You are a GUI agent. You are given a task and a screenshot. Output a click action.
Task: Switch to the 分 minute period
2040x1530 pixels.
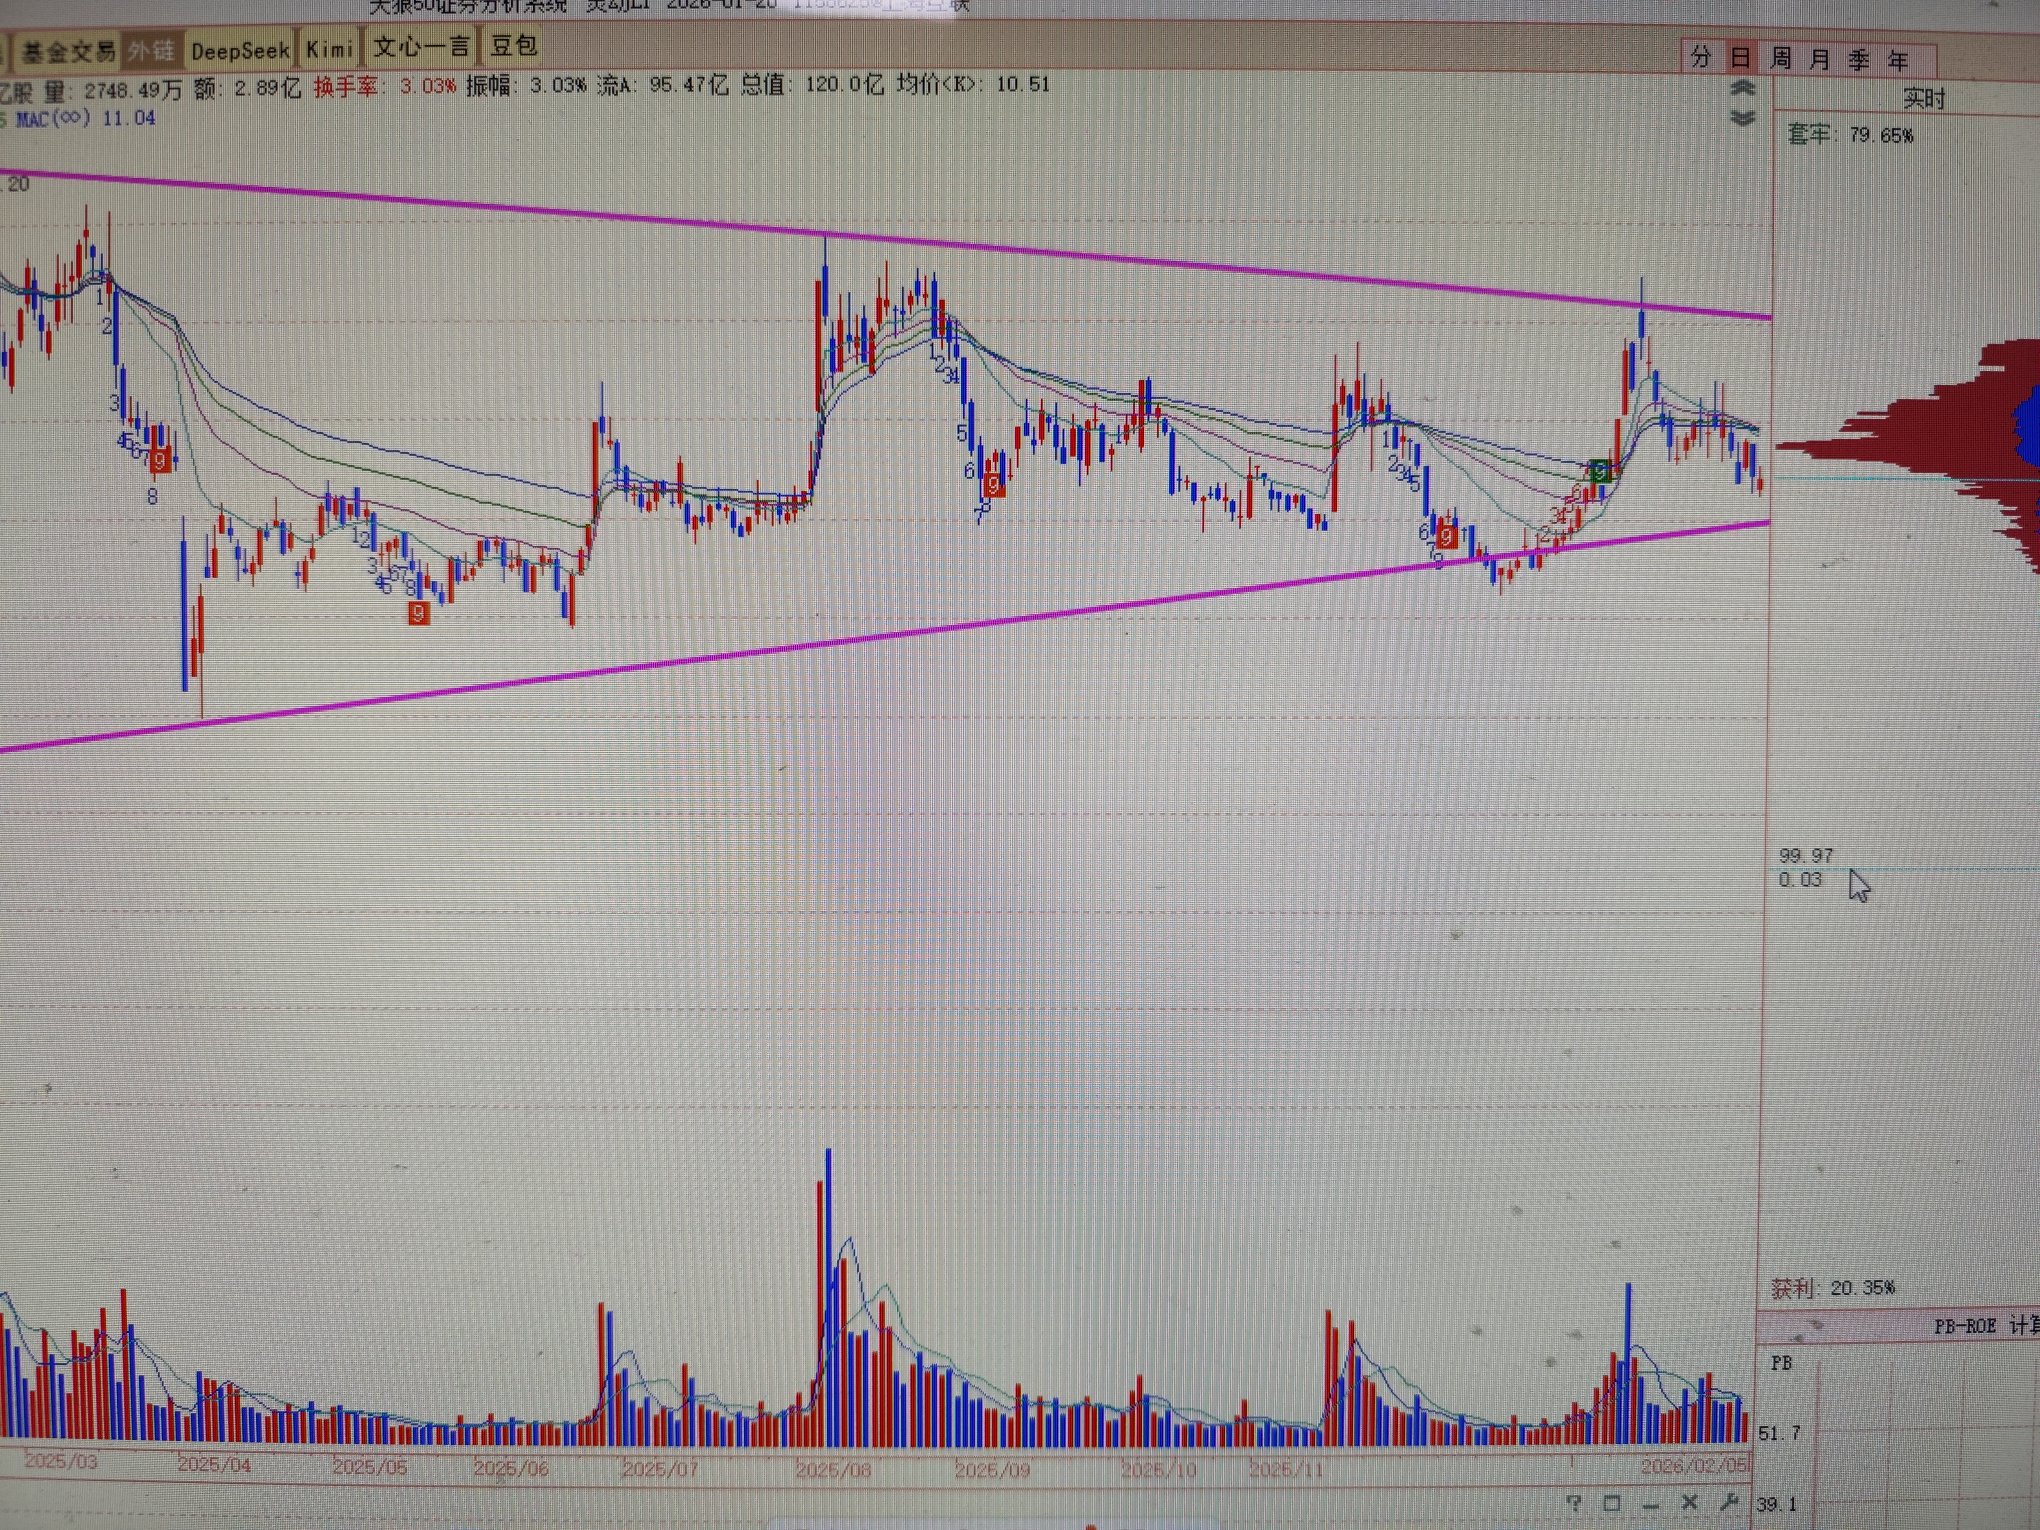click(x=1701, y=57)
